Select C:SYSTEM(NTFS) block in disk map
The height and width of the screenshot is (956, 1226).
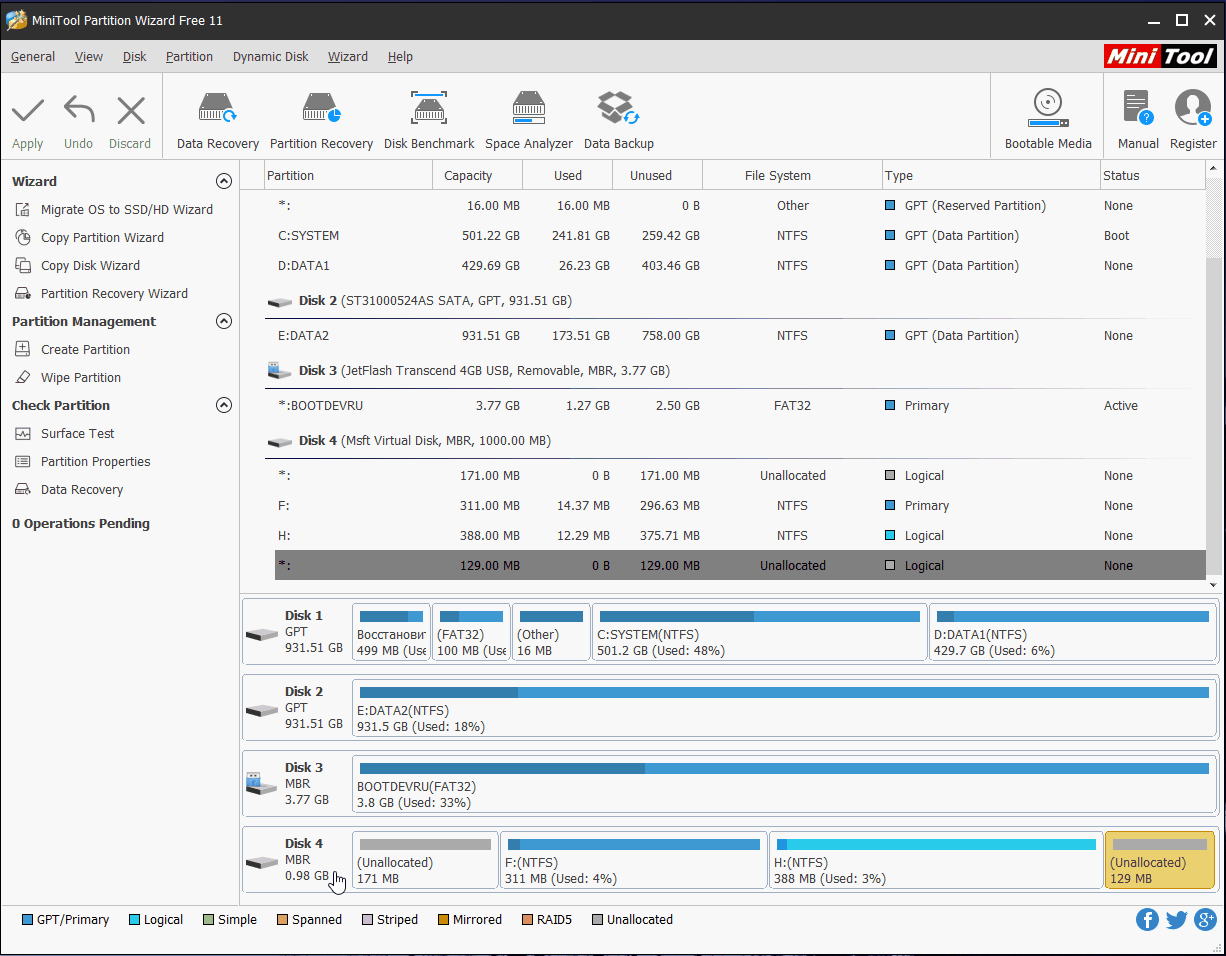pyautogui.click(x=760, y=632)
